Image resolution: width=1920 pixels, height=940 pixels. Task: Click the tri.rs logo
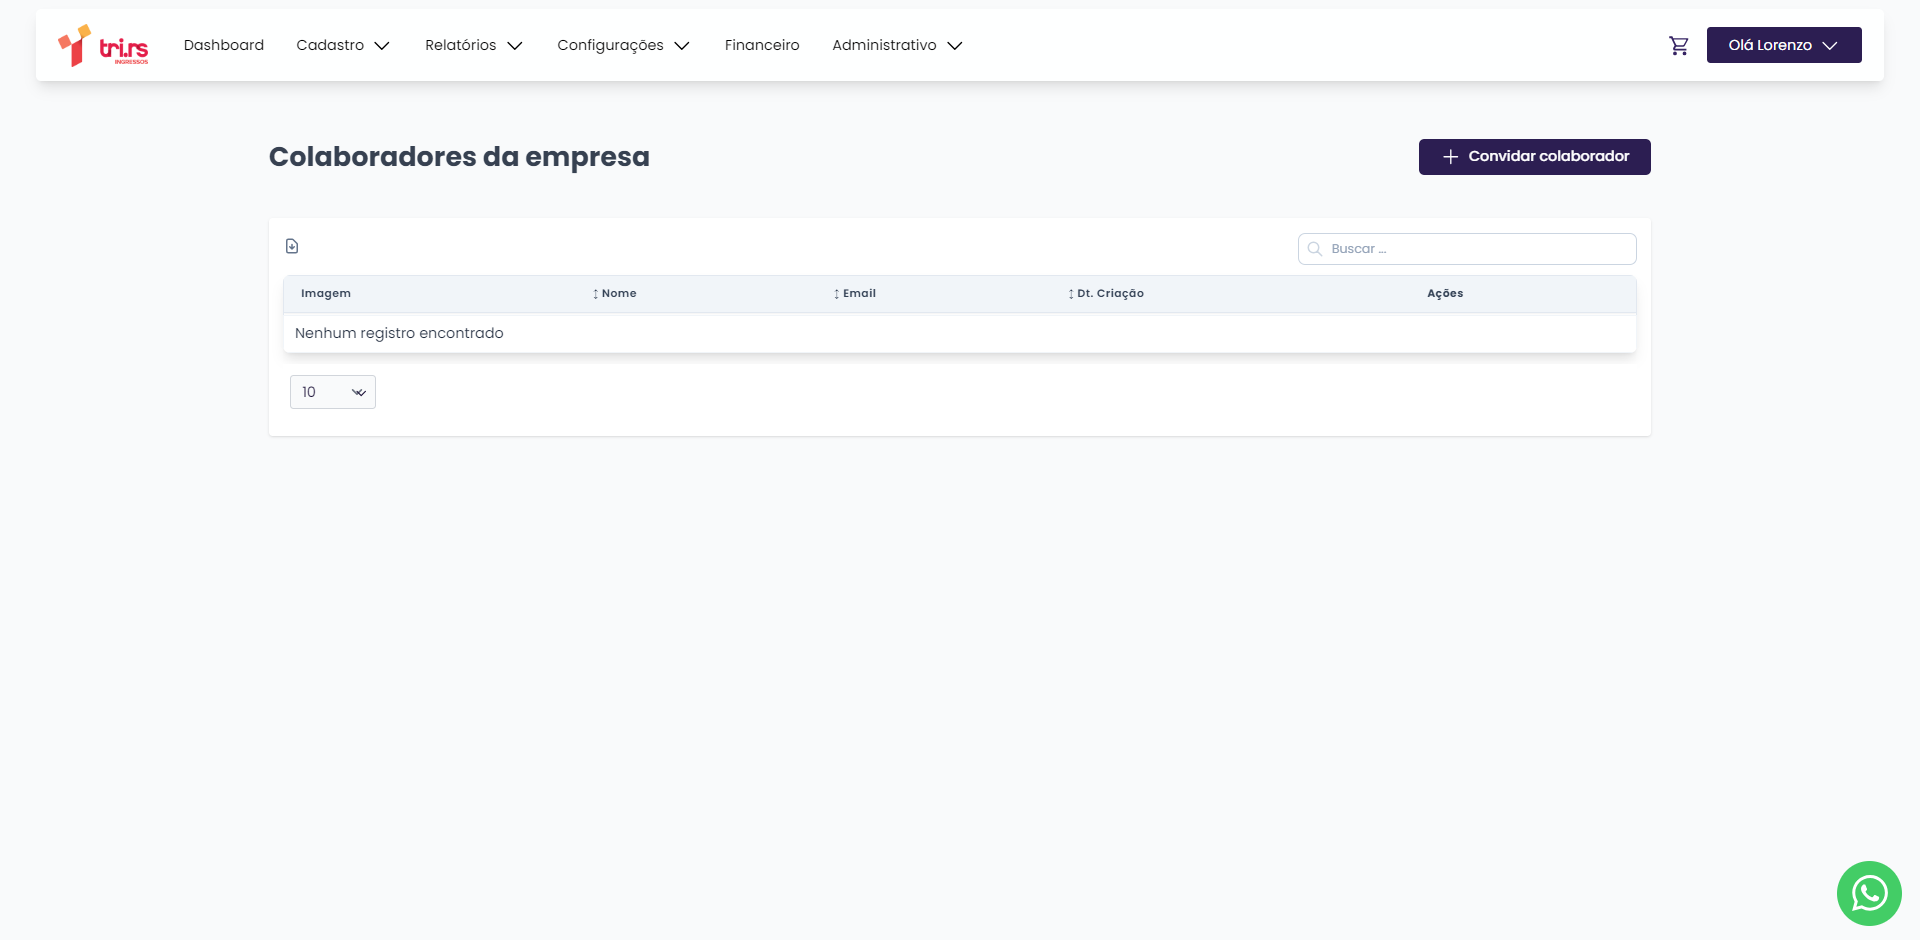(103, 46)
